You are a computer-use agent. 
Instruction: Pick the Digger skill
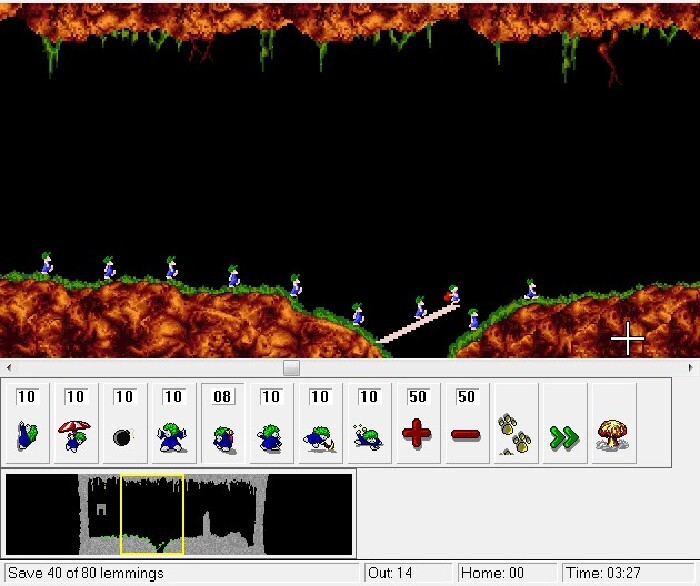coord(368,424)
